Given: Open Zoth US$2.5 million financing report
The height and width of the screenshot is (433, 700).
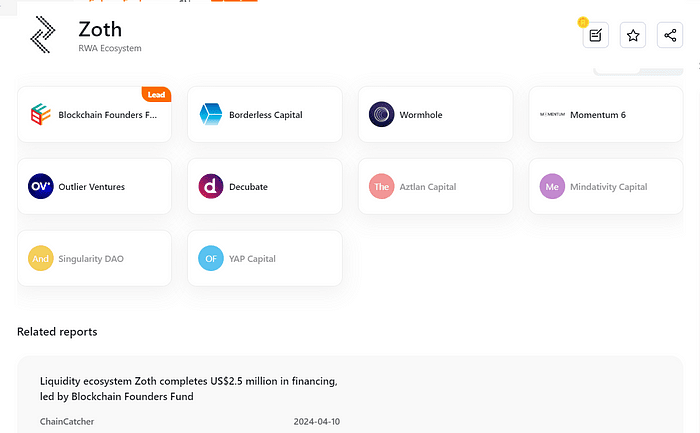Looking at the screenshot, I should tap(188, 388).
